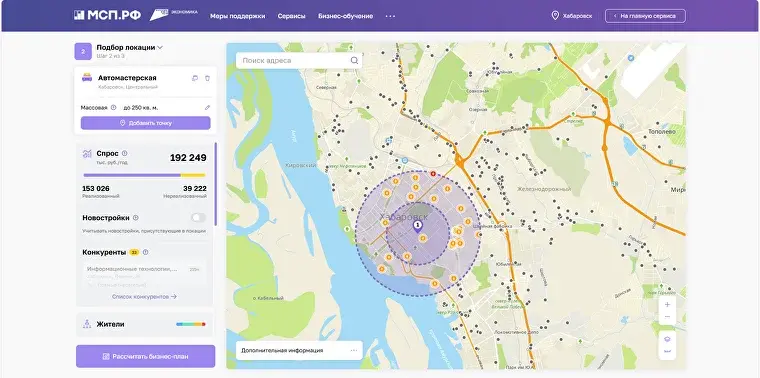Open the Меры поддержки menu
Viewport: 760px width, 378px height.
pyautogui.click(x=238, y=16)
